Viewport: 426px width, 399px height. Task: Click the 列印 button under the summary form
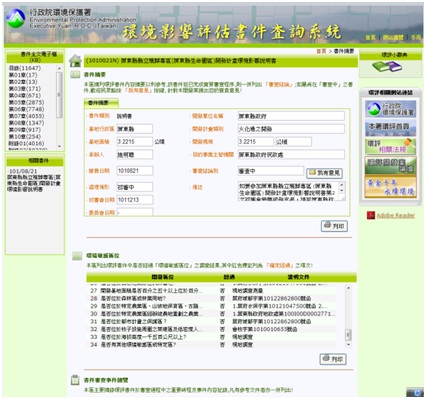point(334,226)
